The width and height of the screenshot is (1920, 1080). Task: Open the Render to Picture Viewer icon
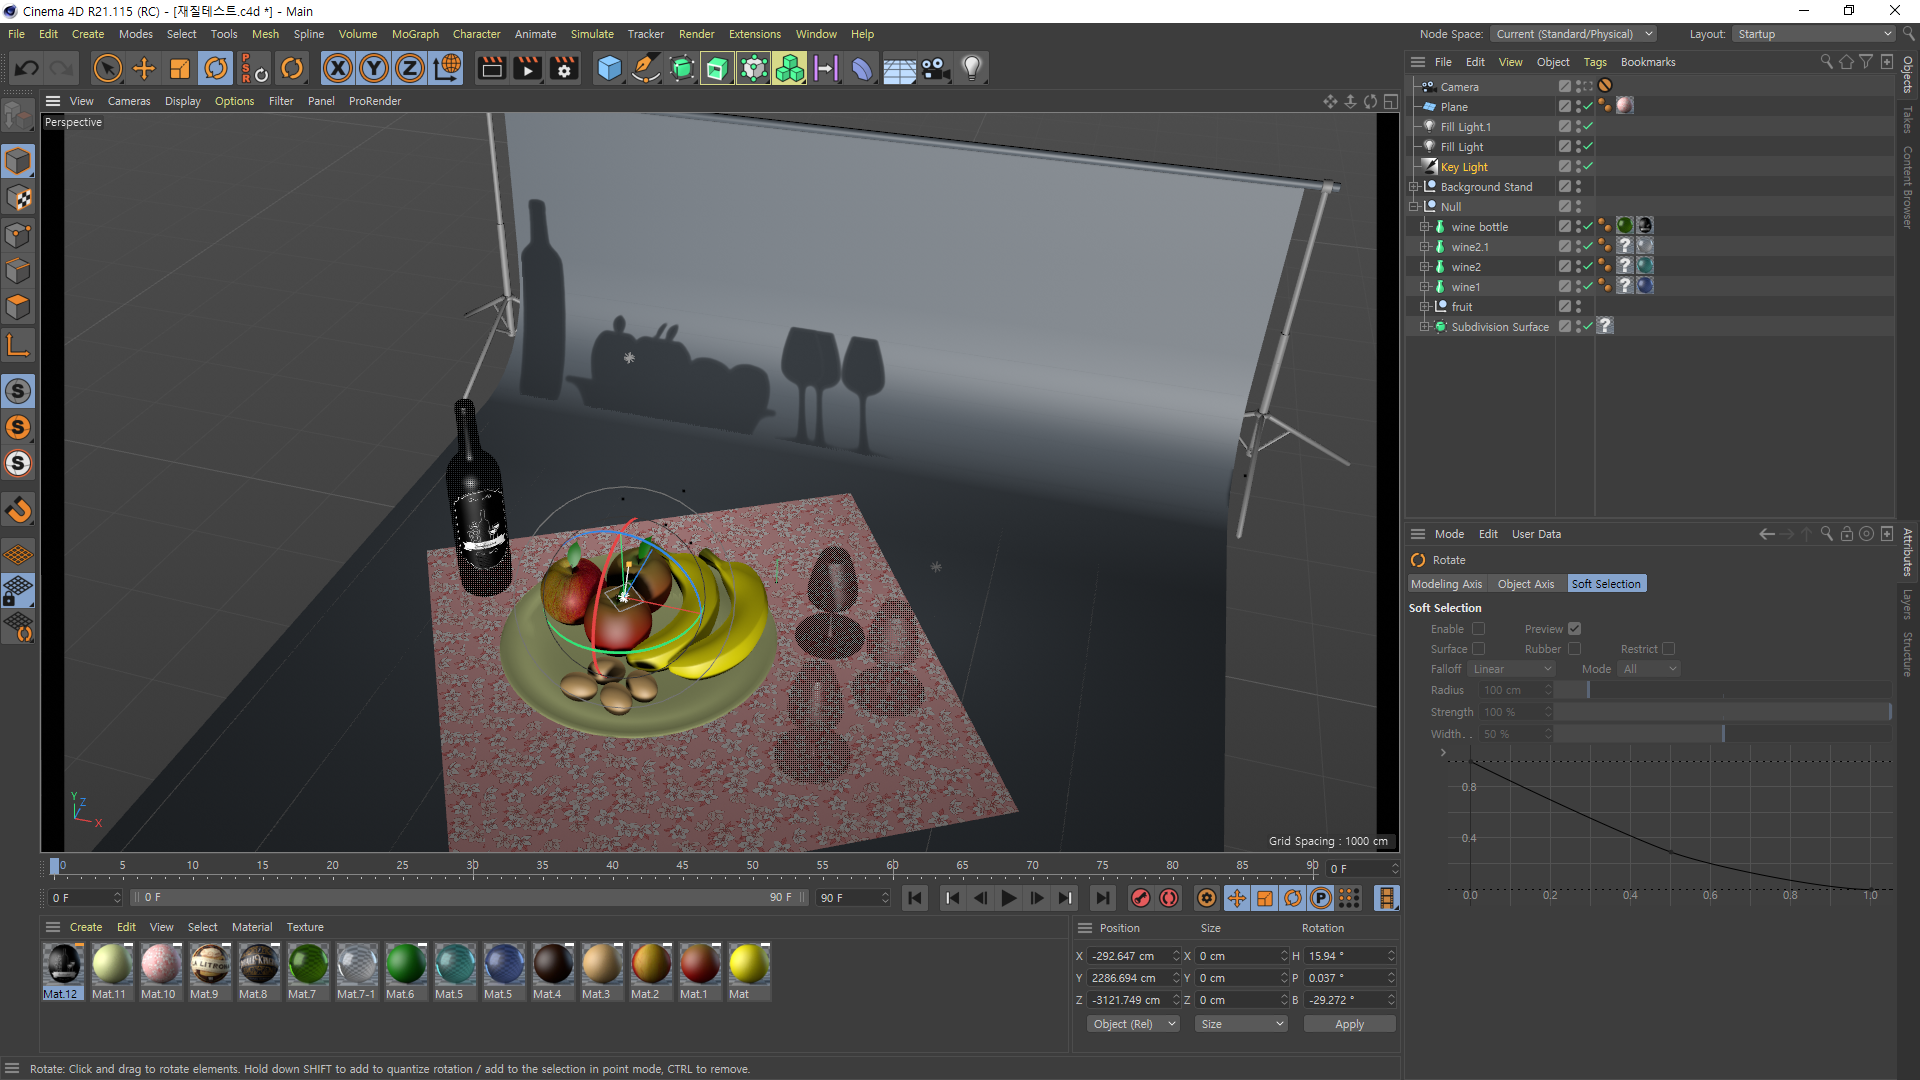[527, 68]
